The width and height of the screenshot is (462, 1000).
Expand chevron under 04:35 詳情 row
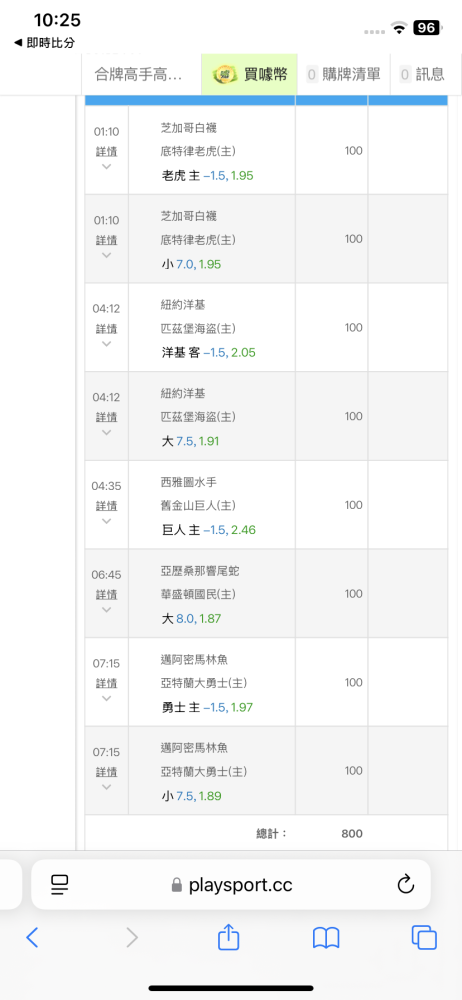click(107, 520)
